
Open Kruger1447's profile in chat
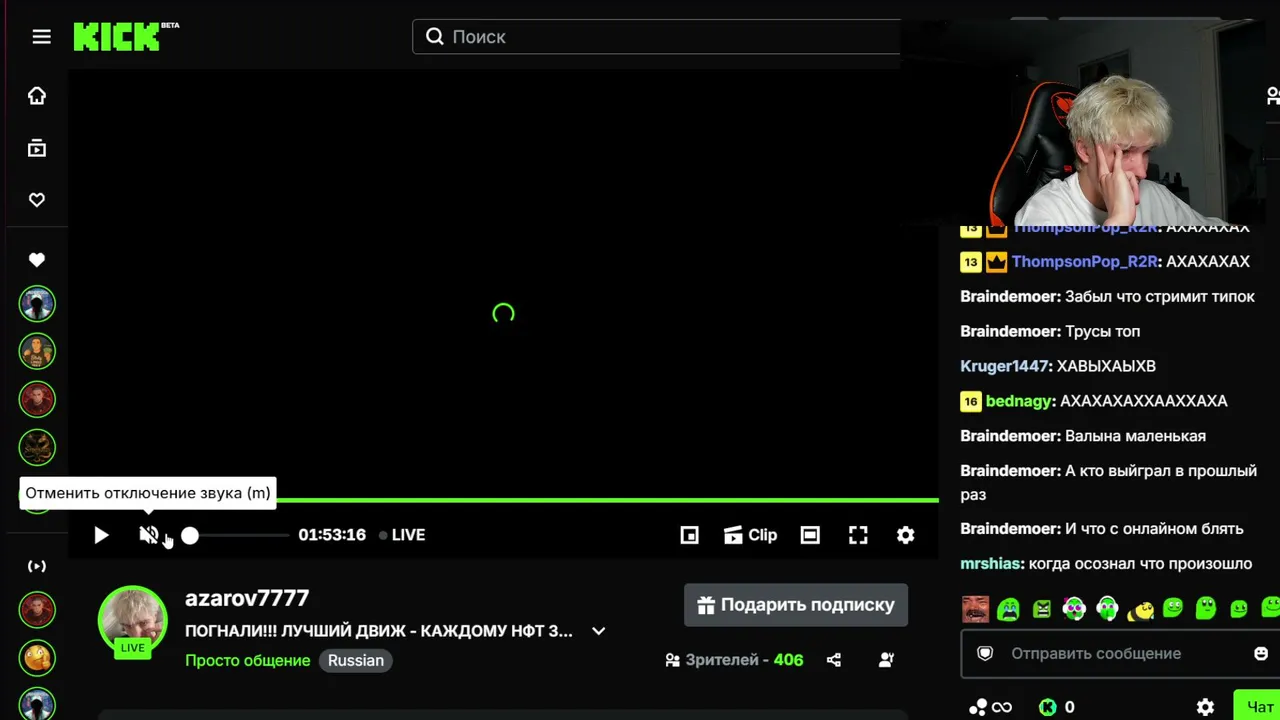[1004, 366]
